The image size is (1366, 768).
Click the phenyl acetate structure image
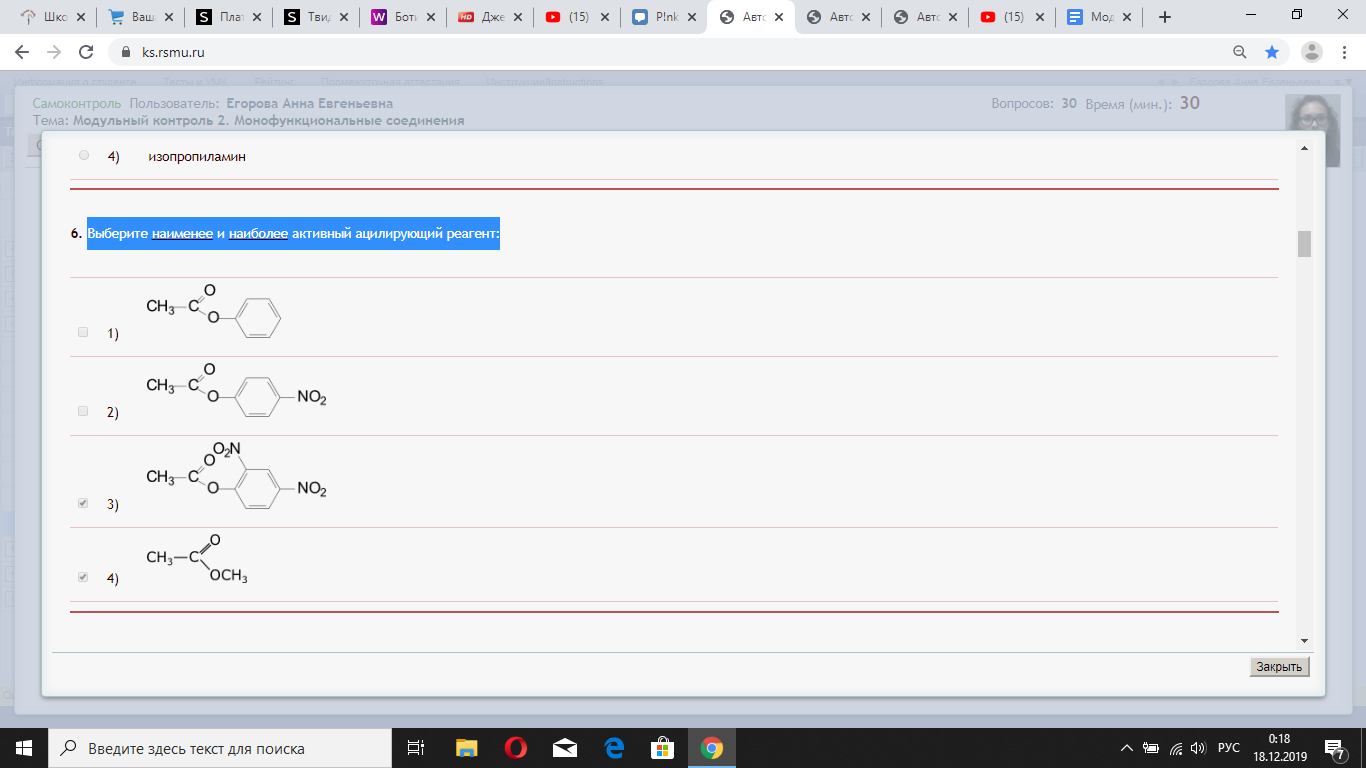click(213, 312)
